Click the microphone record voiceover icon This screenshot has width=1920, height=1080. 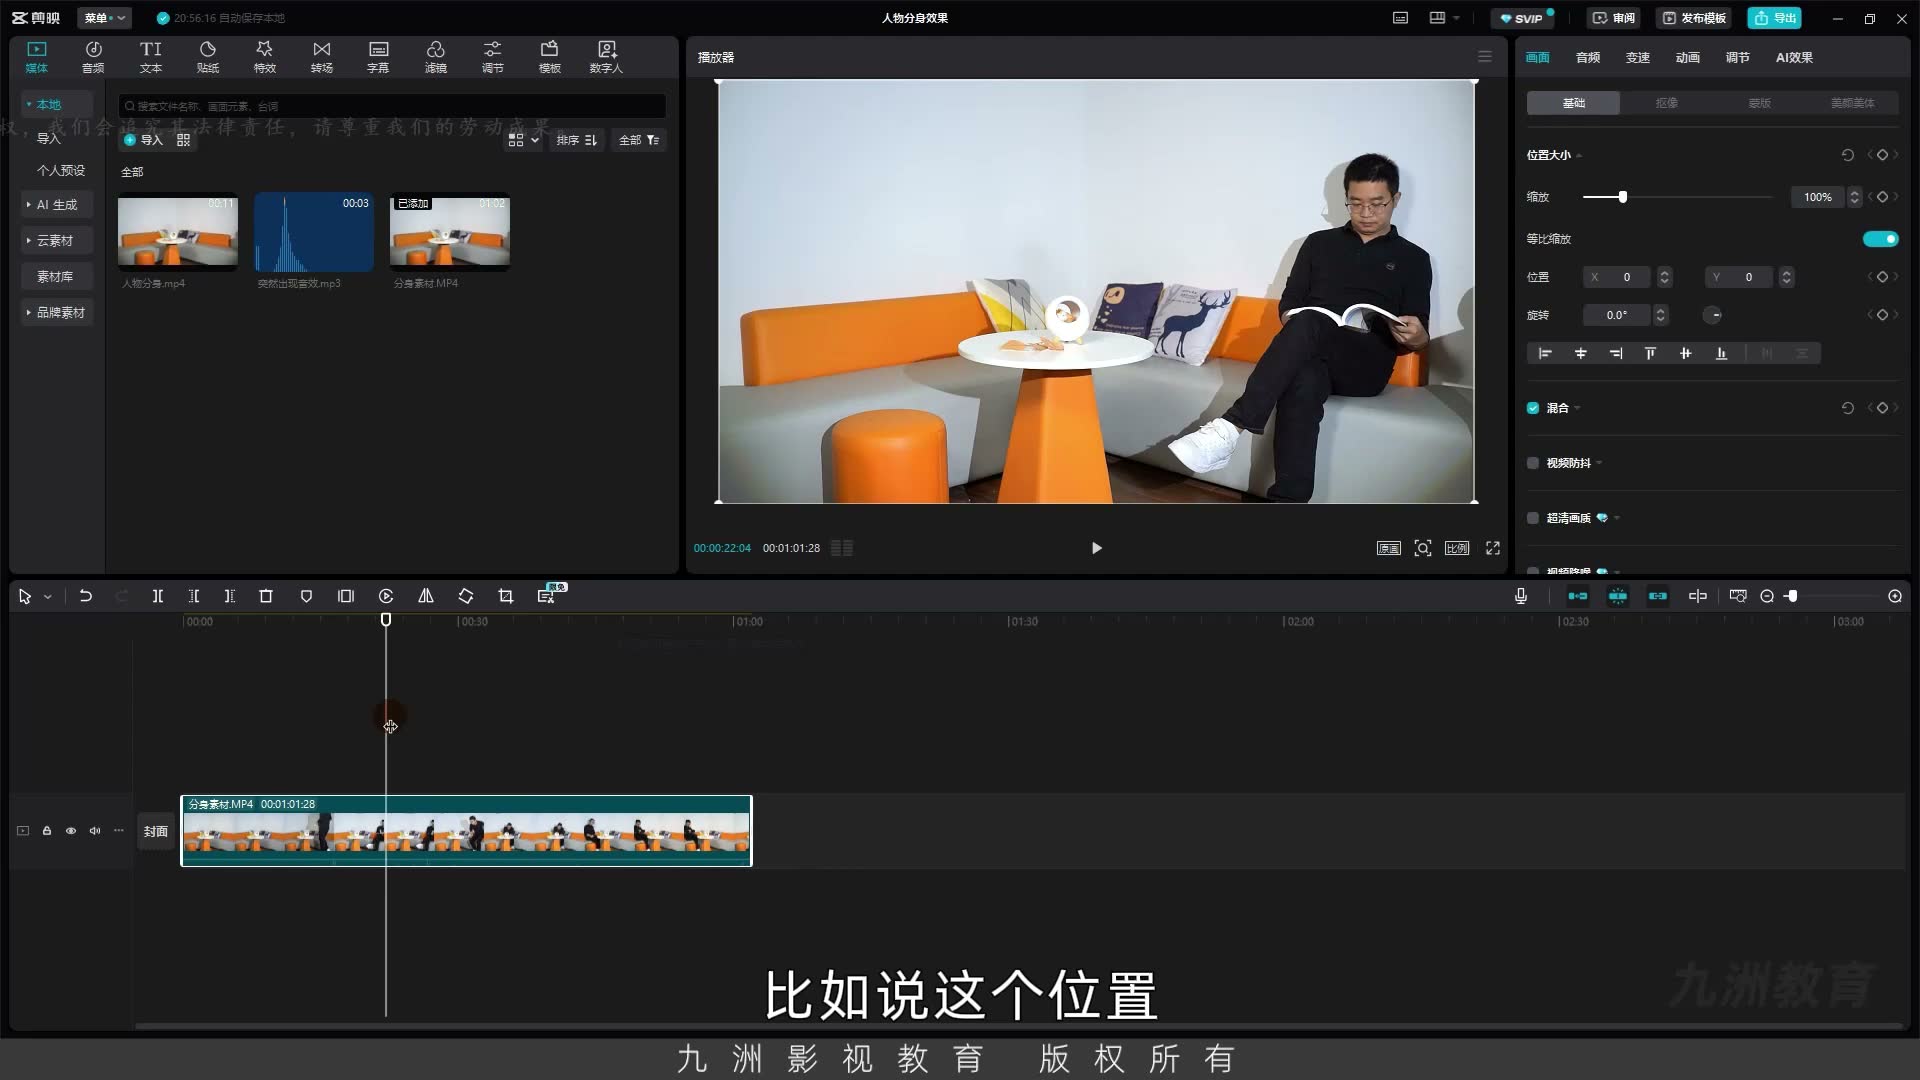[x=1521, y=596]
